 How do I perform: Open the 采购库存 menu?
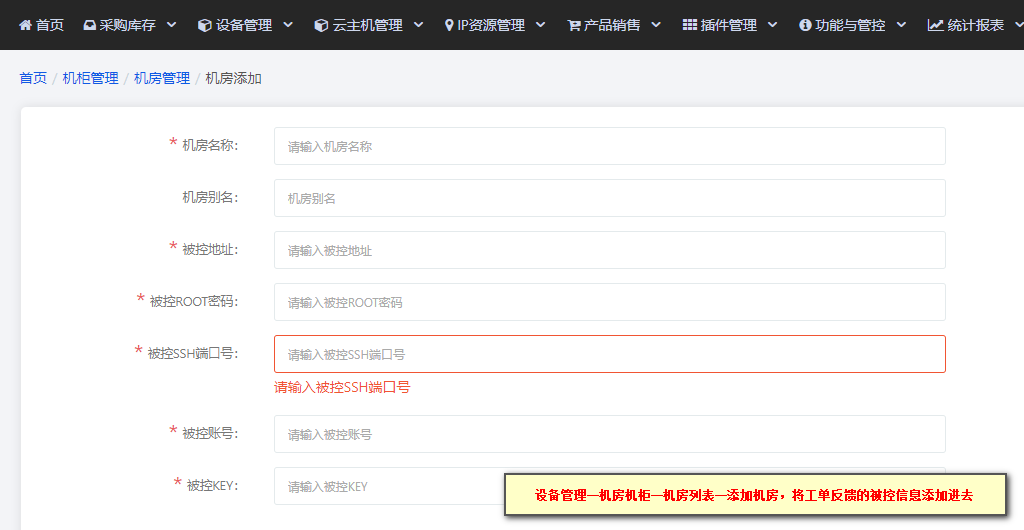pos(130,25)
